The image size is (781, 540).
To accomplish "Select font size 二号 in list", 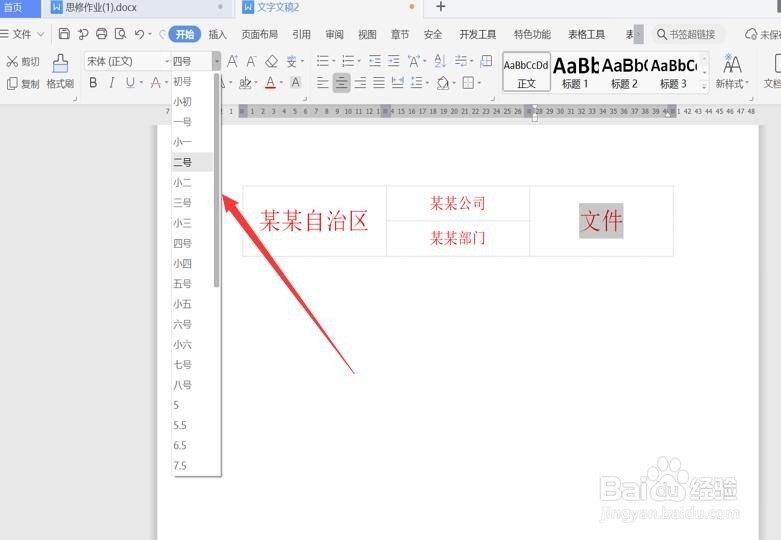I will 193,162.
